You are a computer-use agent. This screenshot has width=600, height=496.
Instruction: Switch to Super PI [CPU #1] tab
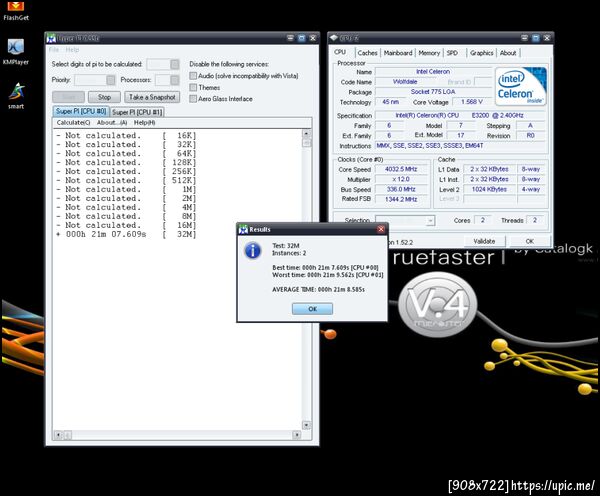[137, 112]
